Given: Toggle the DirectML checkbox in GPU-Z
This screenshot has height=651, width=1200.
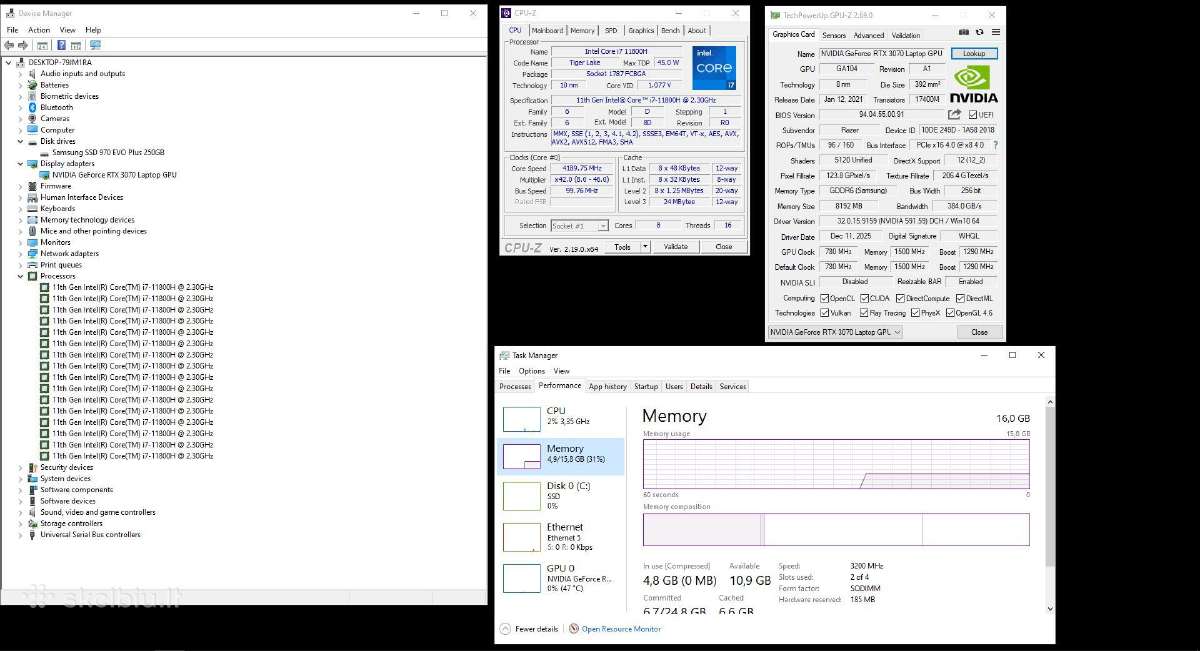Looking at the screenshot, I should pyautogui.click(x=961, y=298).
